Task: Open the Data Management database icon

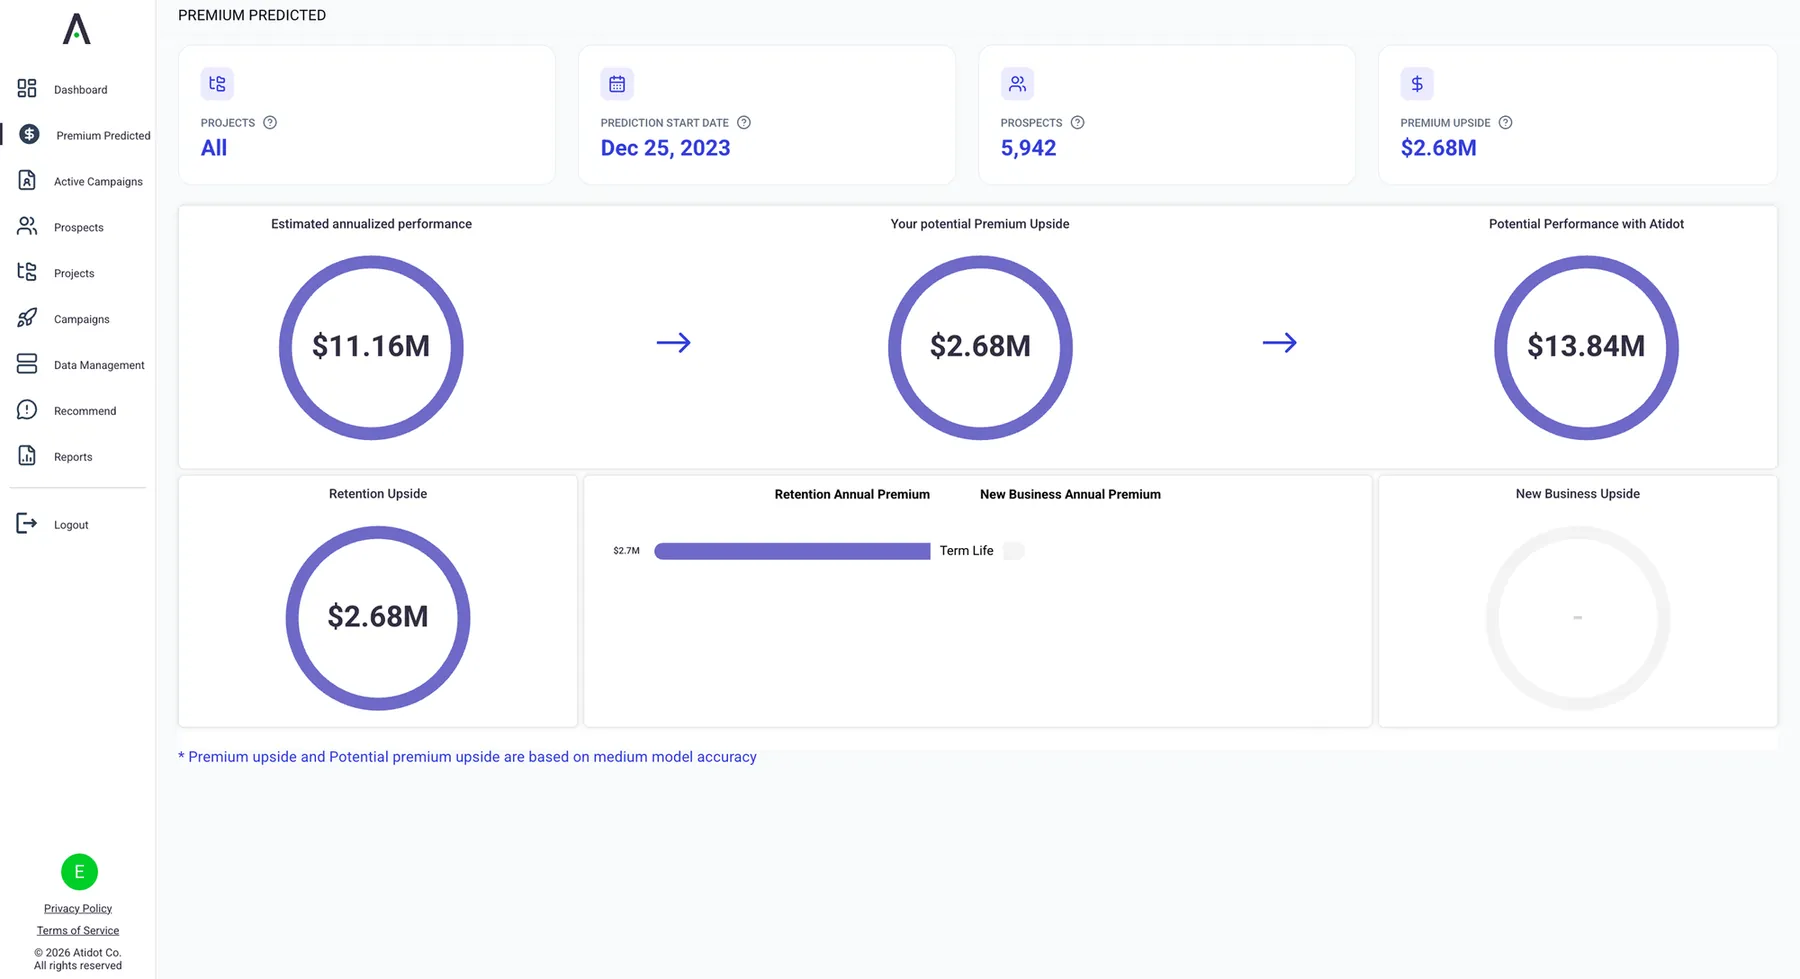Action: point(27,364)
